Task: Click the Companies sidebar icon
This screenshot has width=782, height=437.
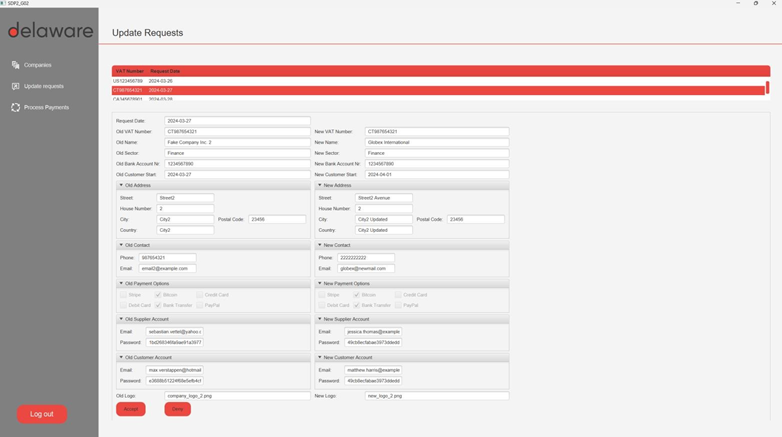Action: 15,65
